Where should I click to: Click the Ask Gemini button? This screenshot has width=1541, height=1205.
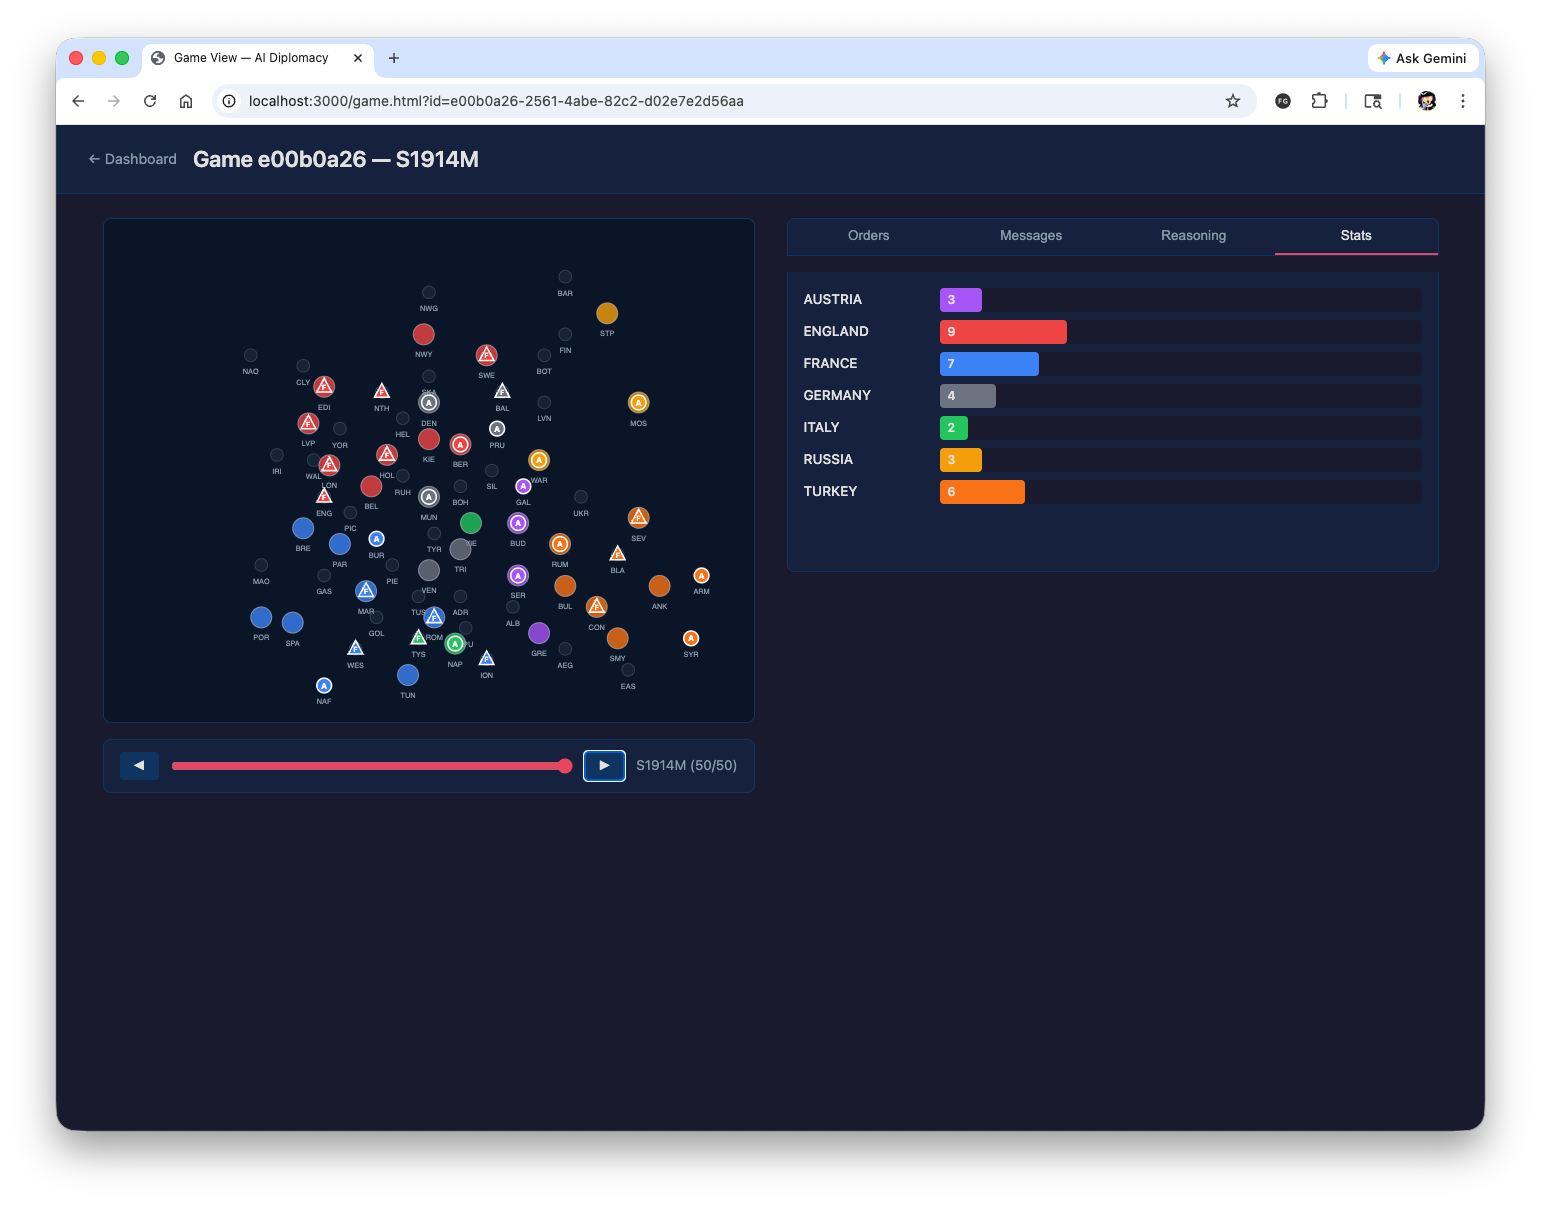point(1422,58)
